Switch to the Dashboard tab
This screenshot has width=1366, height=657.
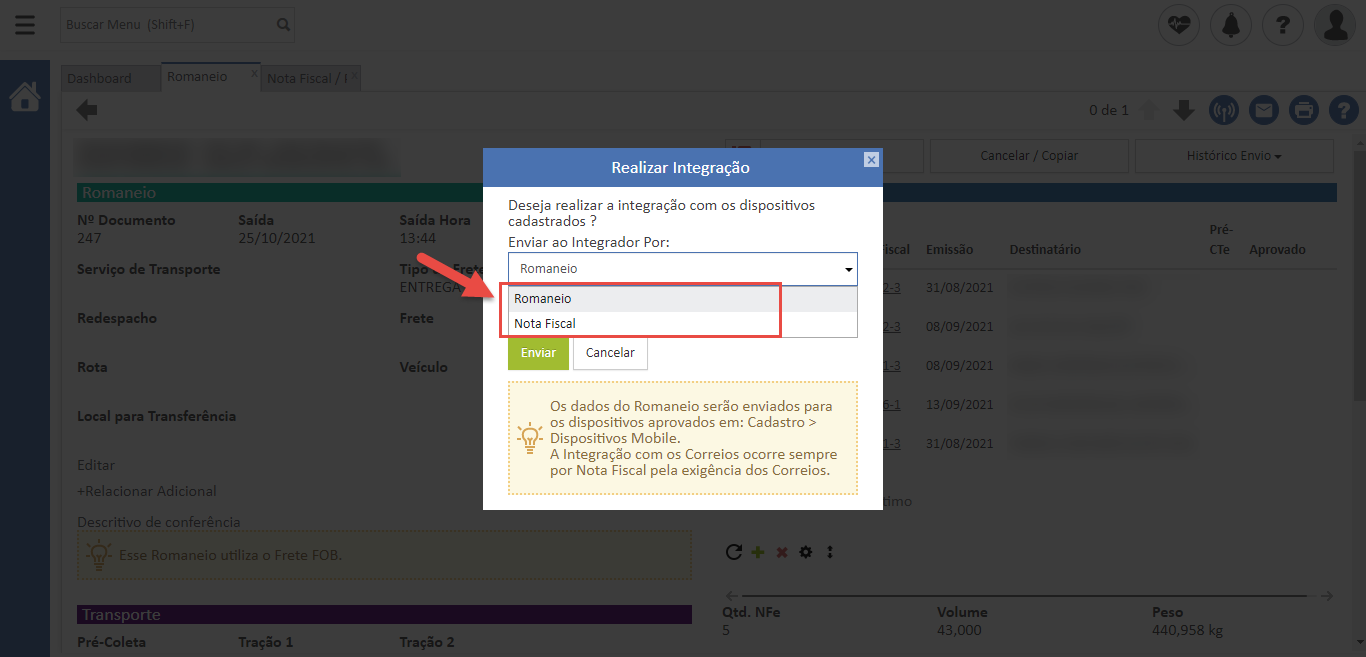[x=100, y=78]
